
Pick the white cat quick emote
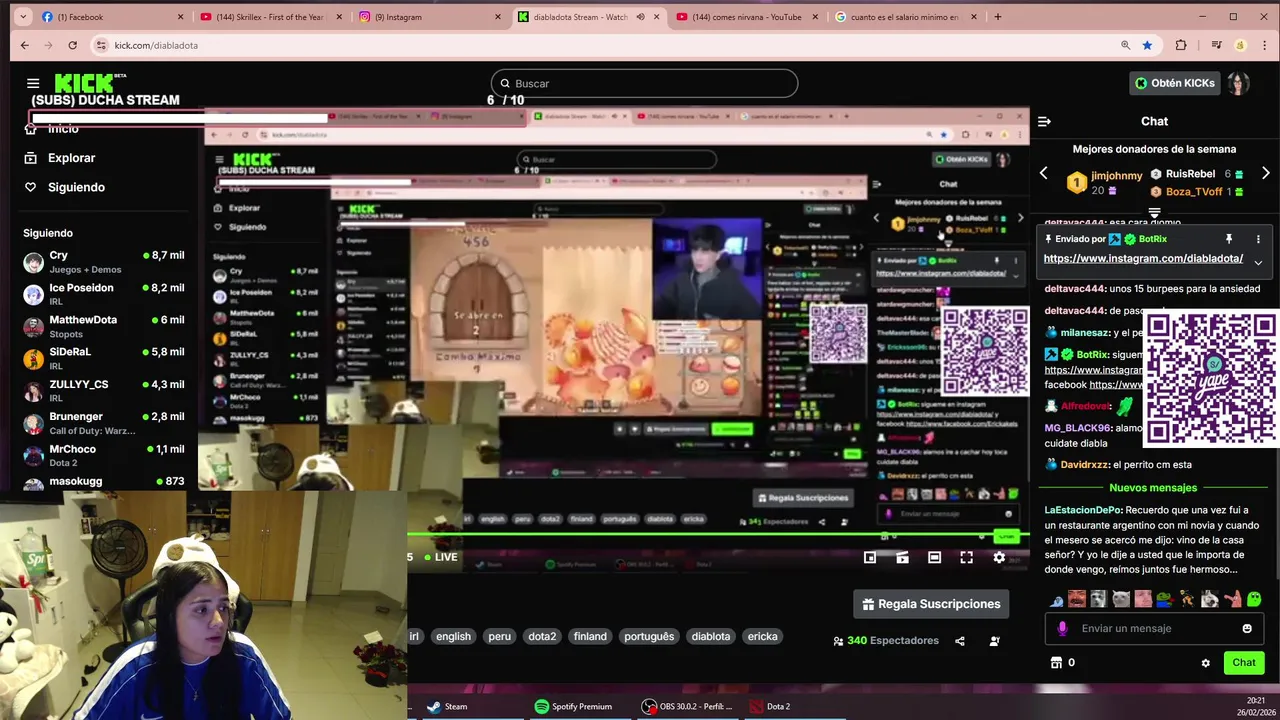tap(1121, 599)
